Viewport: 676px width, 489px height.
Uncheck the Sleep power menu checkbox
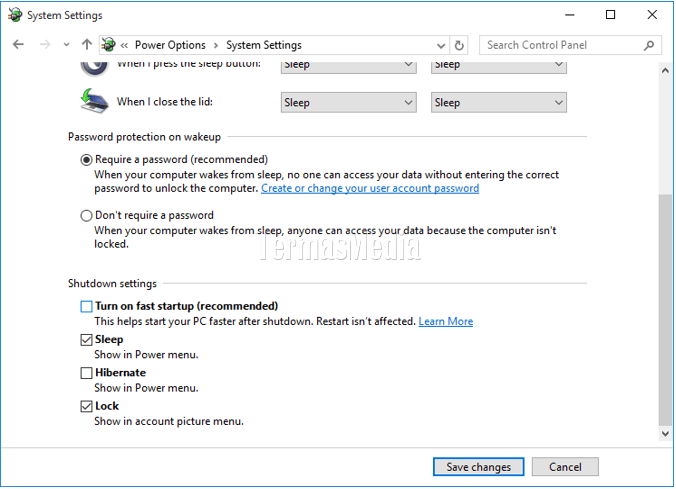click(x=86, y=340)
